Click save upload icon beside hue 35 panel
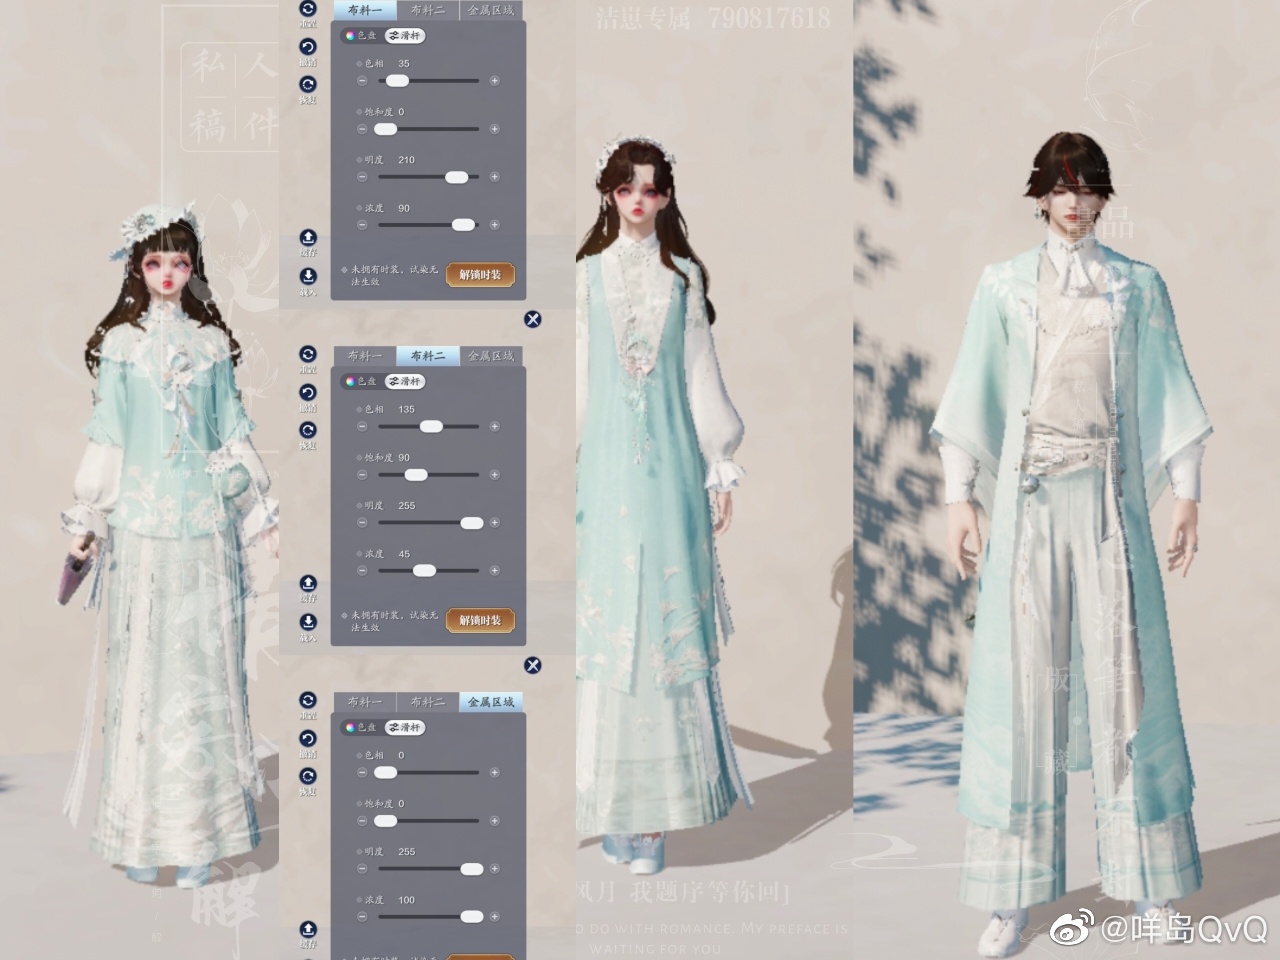 click(308, 238)
